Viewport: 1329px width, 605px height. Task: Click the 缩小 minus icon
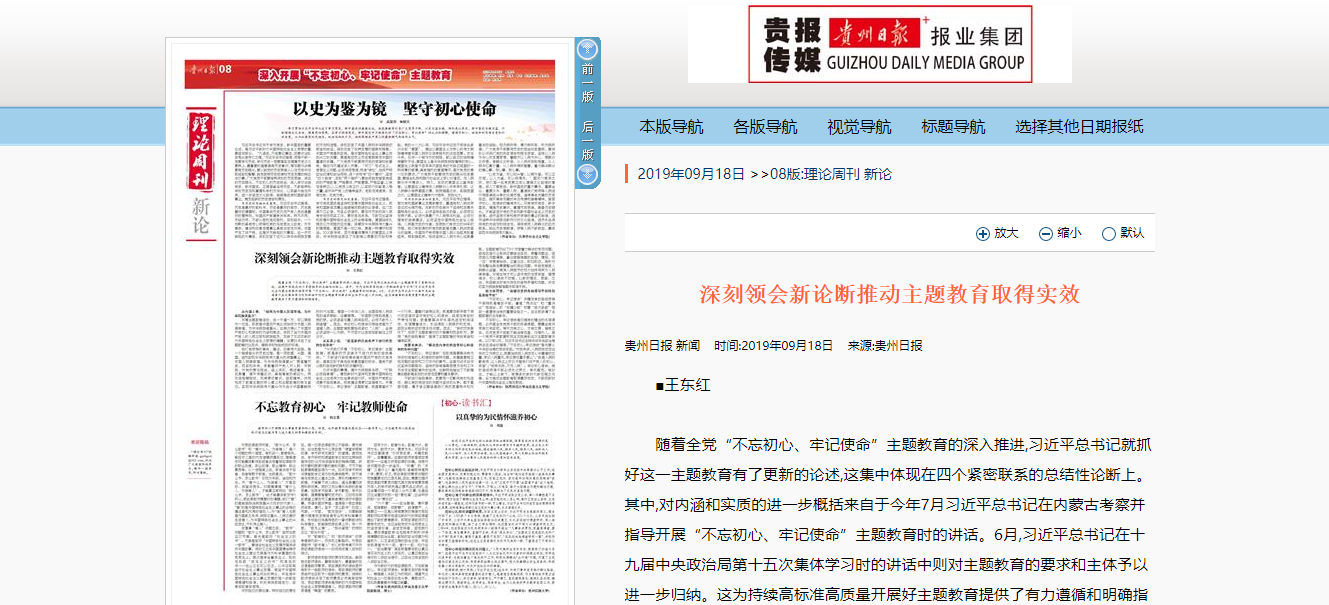point(1045,234)
